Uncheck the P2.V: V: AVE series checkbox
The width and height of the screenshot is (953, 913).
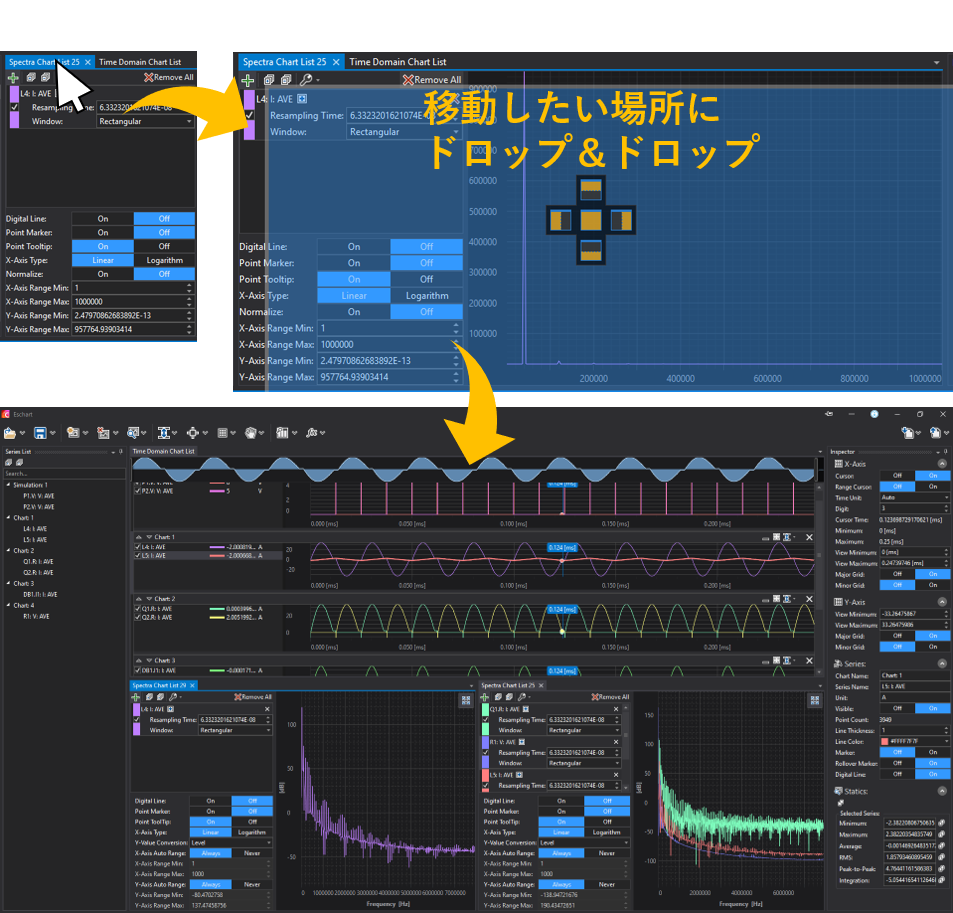138,491
